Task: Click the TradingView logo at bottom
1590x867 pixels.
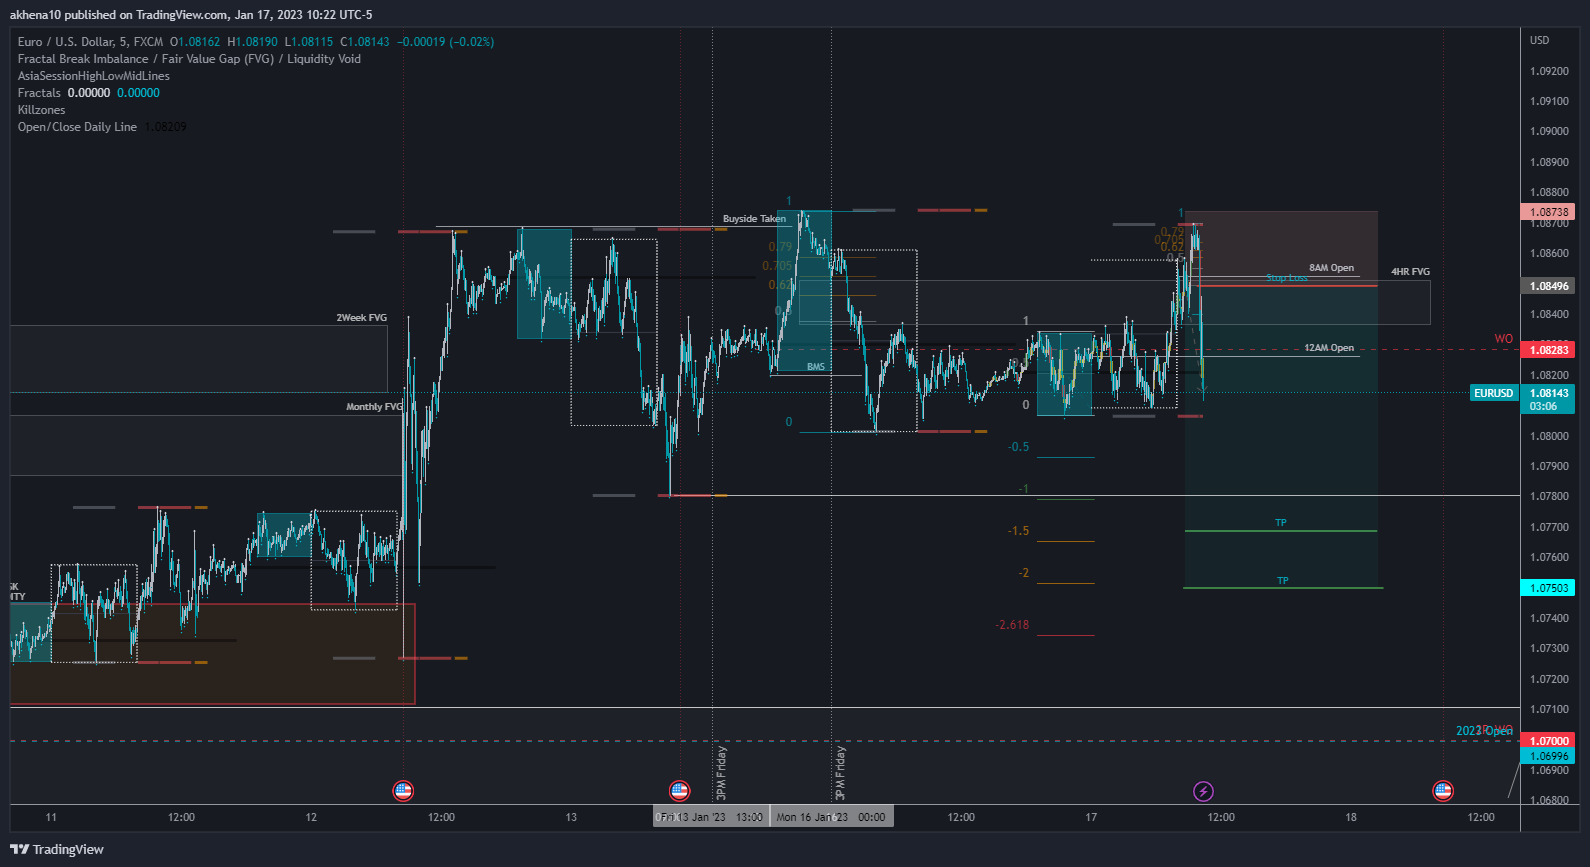Action: tap(57, 849)
